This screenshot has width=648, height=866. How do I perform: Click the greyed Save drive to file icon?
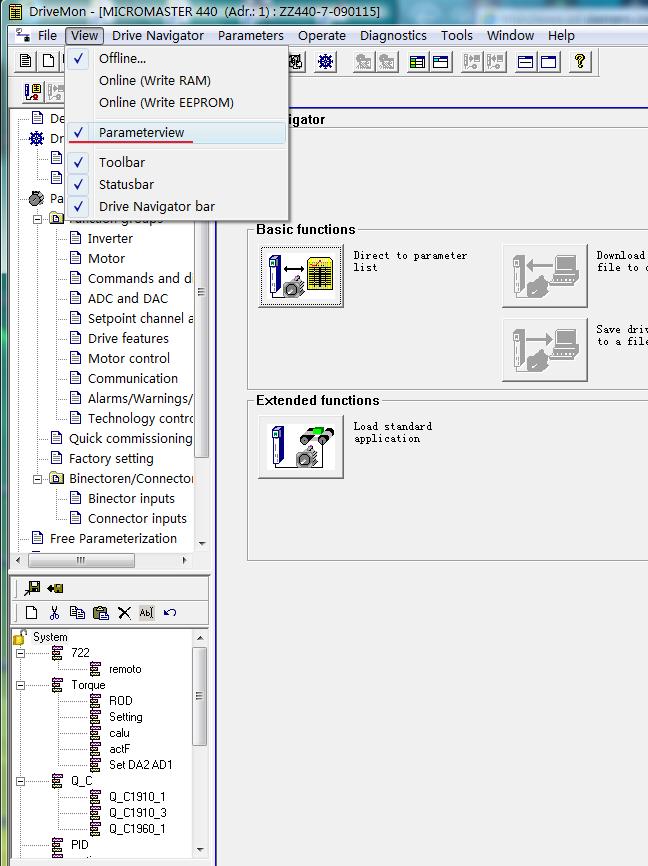pos(545,350)
